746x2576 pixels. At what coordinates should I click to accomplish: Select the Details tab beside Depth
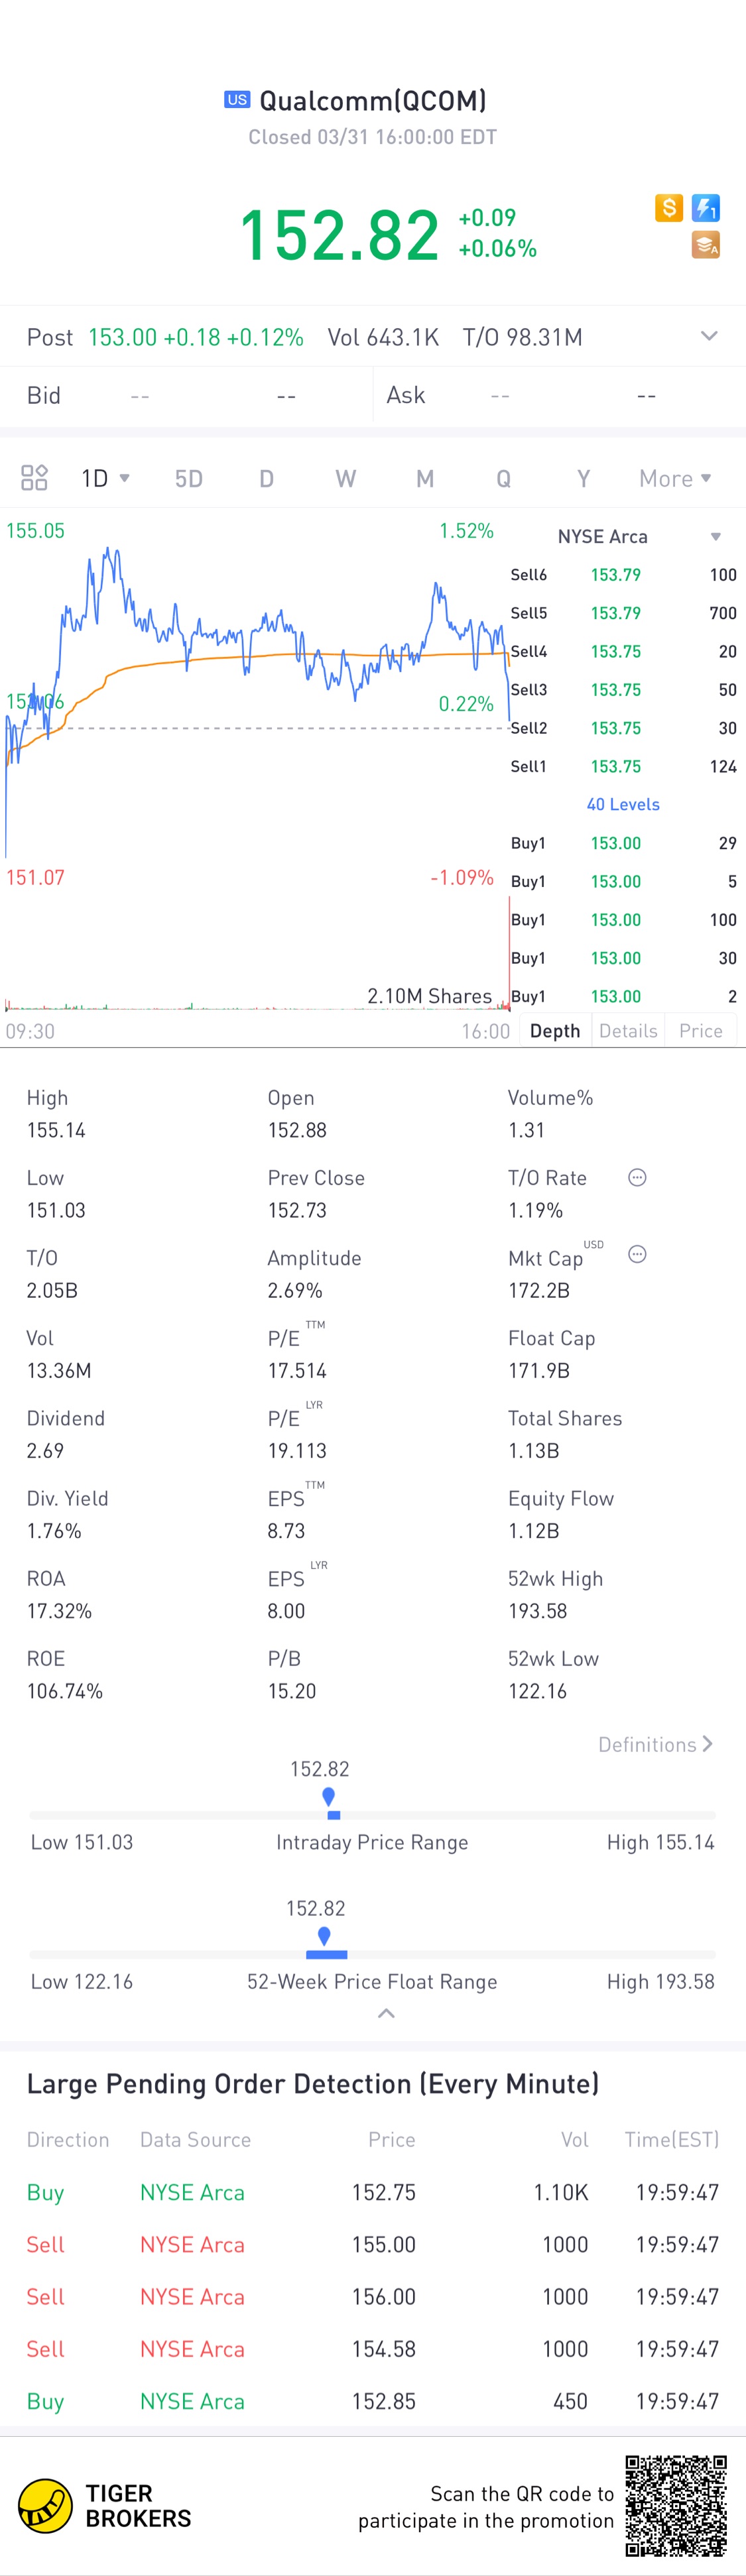[x=628, y=1031]
